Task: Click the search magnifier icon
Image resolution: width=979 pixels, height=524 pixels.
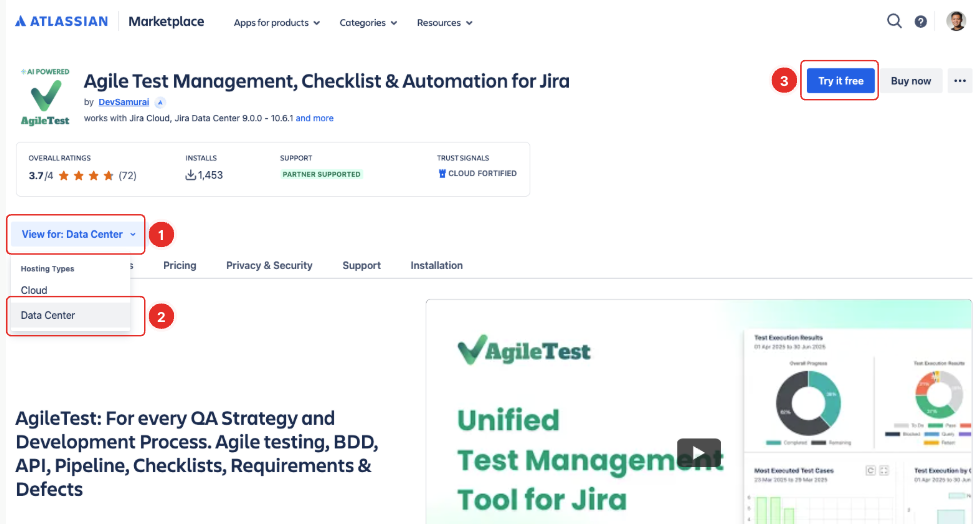Action: (x=894, y=21)
